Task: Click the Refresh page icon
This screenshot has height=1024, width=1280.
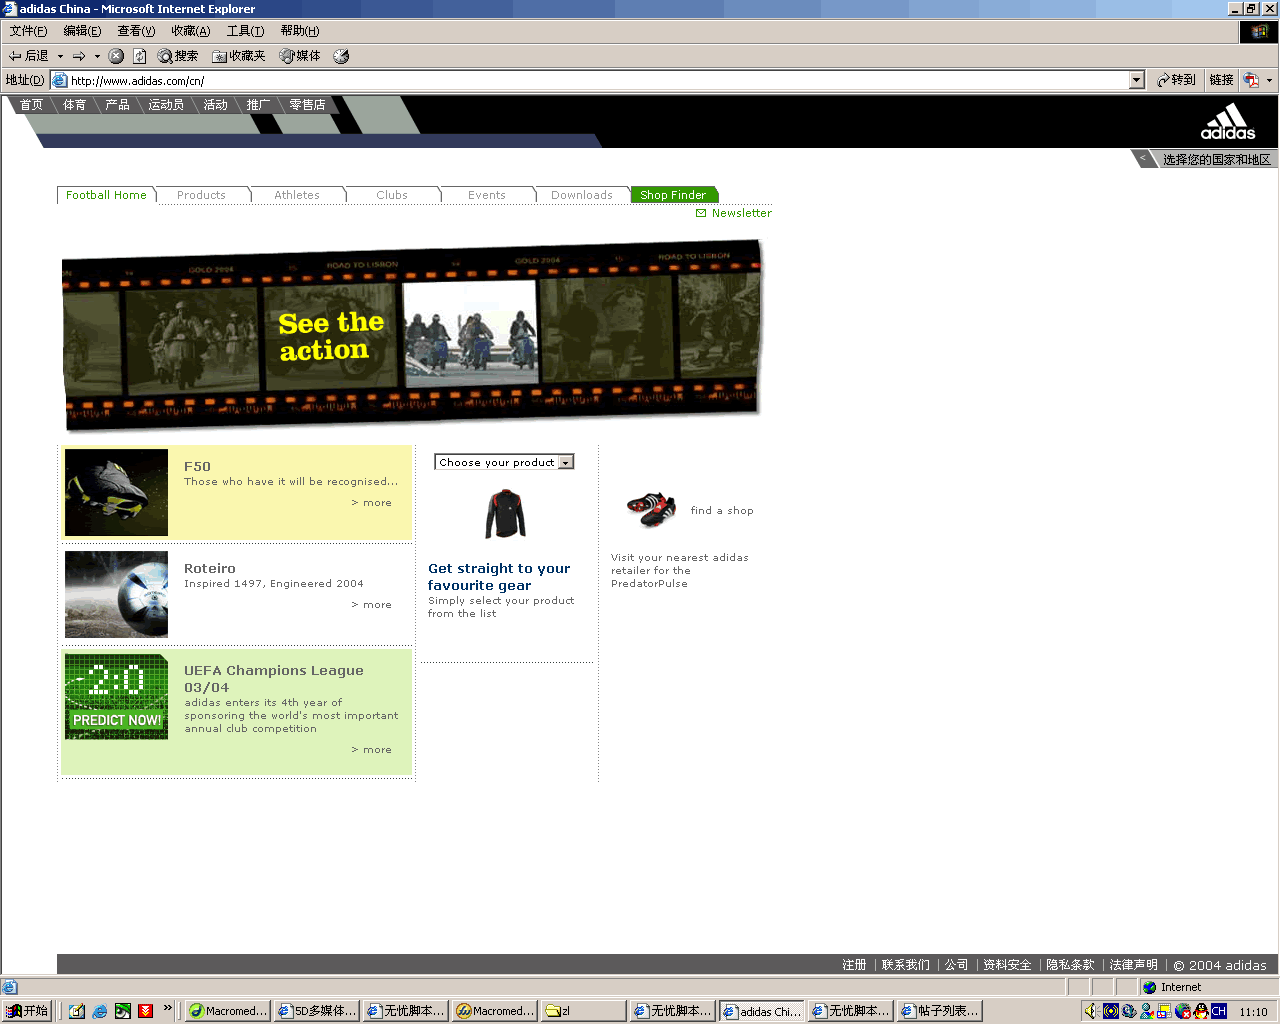Action: (140, 56)
